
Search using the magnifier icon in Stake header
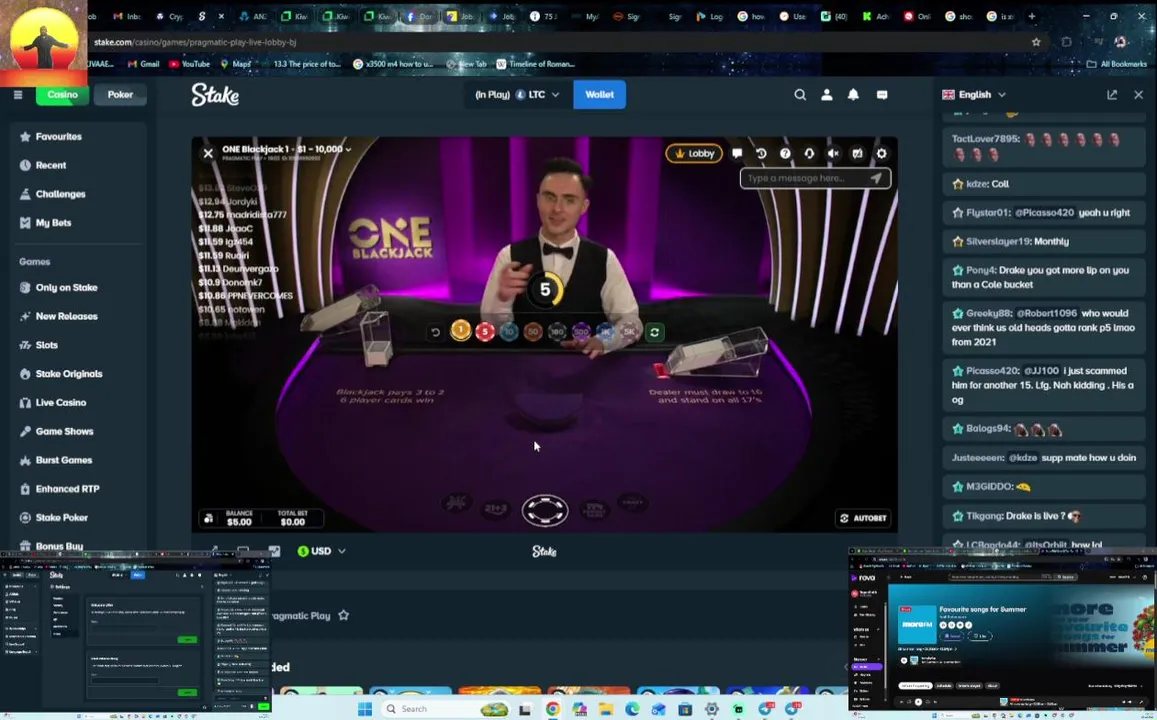[800, 94]
